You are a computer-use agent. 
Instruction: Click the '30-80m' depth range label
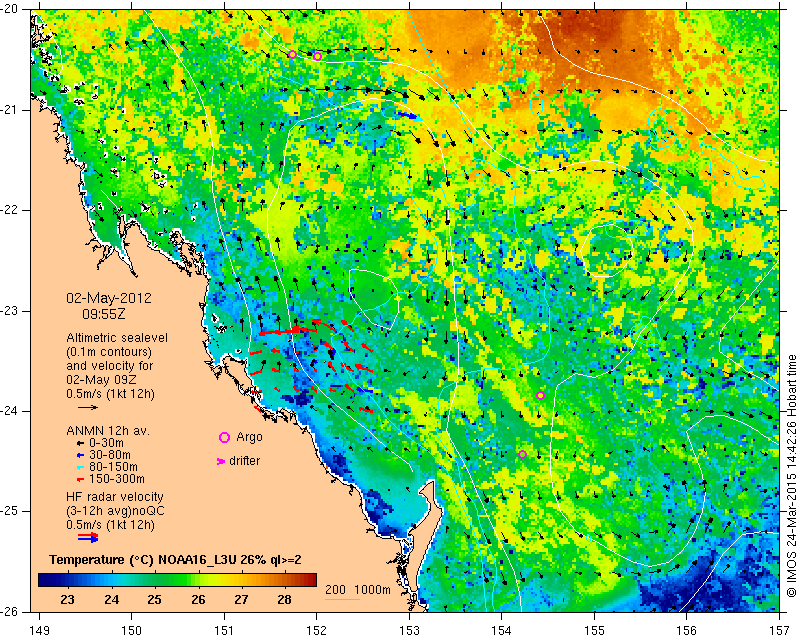[110, 455]
